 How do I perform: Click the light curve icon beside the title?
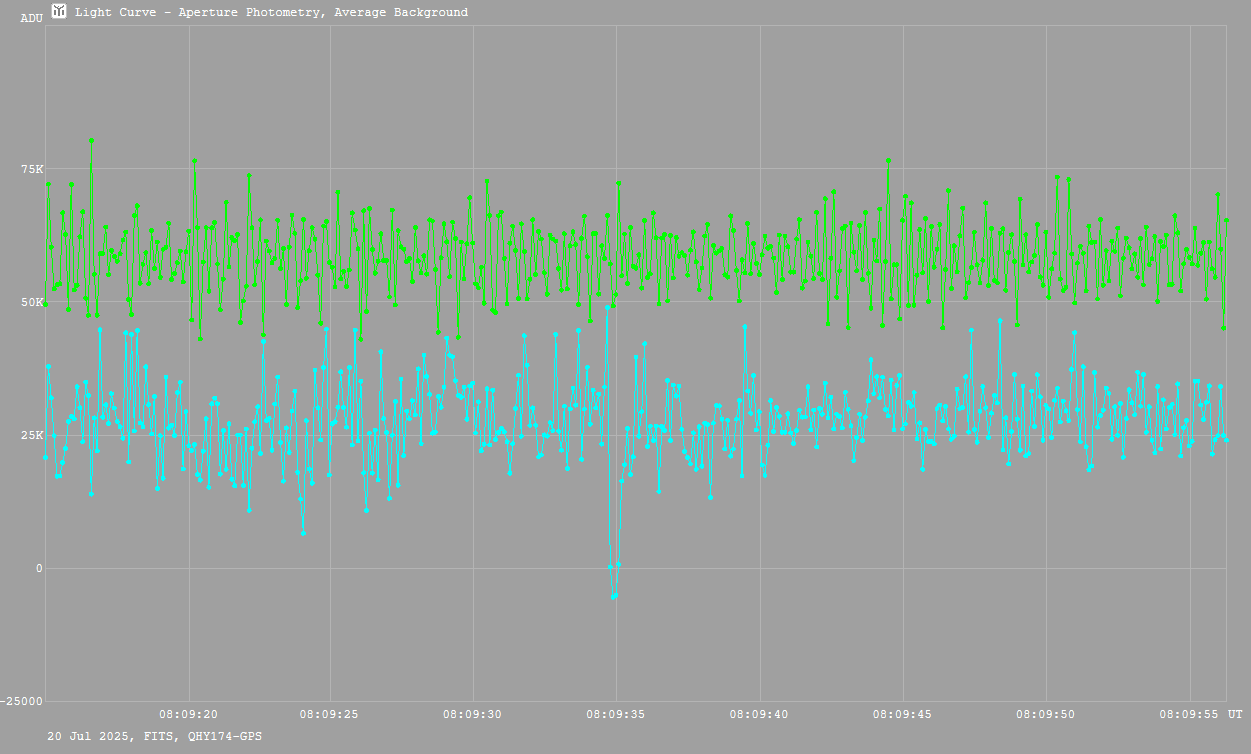[x=59, y=12]
